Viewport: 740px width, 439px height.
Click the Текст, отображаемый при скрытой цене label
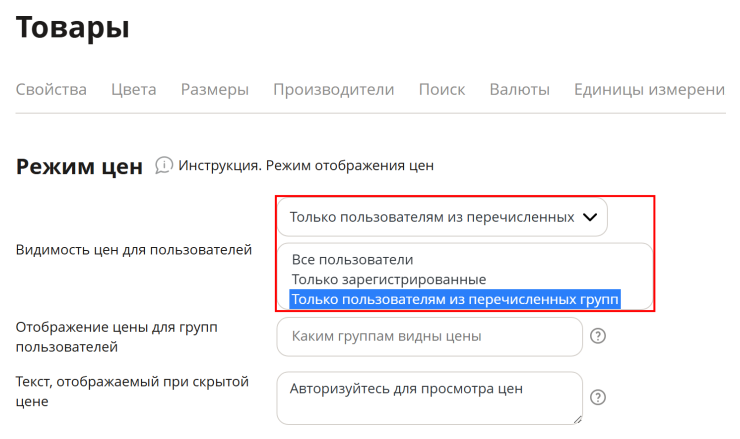point(132,391)
